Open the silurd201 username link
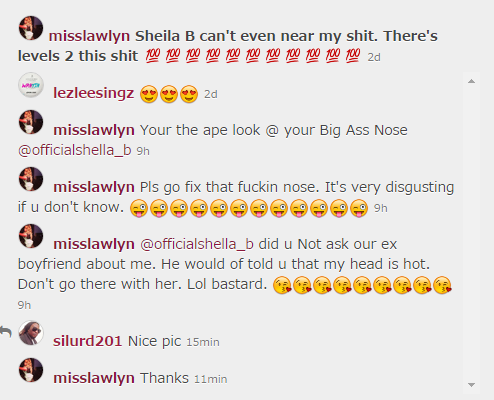The height and width of the screenshot is (400, 494). click(x=88, y=341)
